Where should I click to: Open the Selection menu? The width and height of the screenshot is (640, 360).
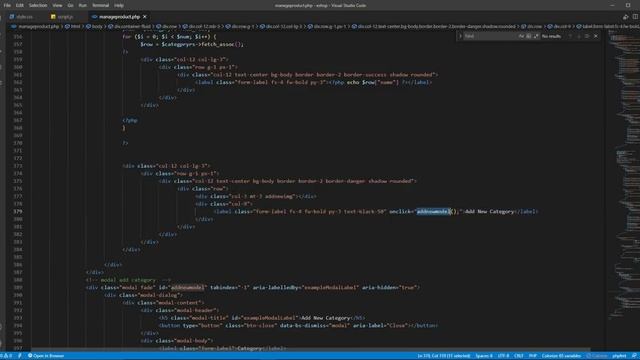[x=38, y=5]
